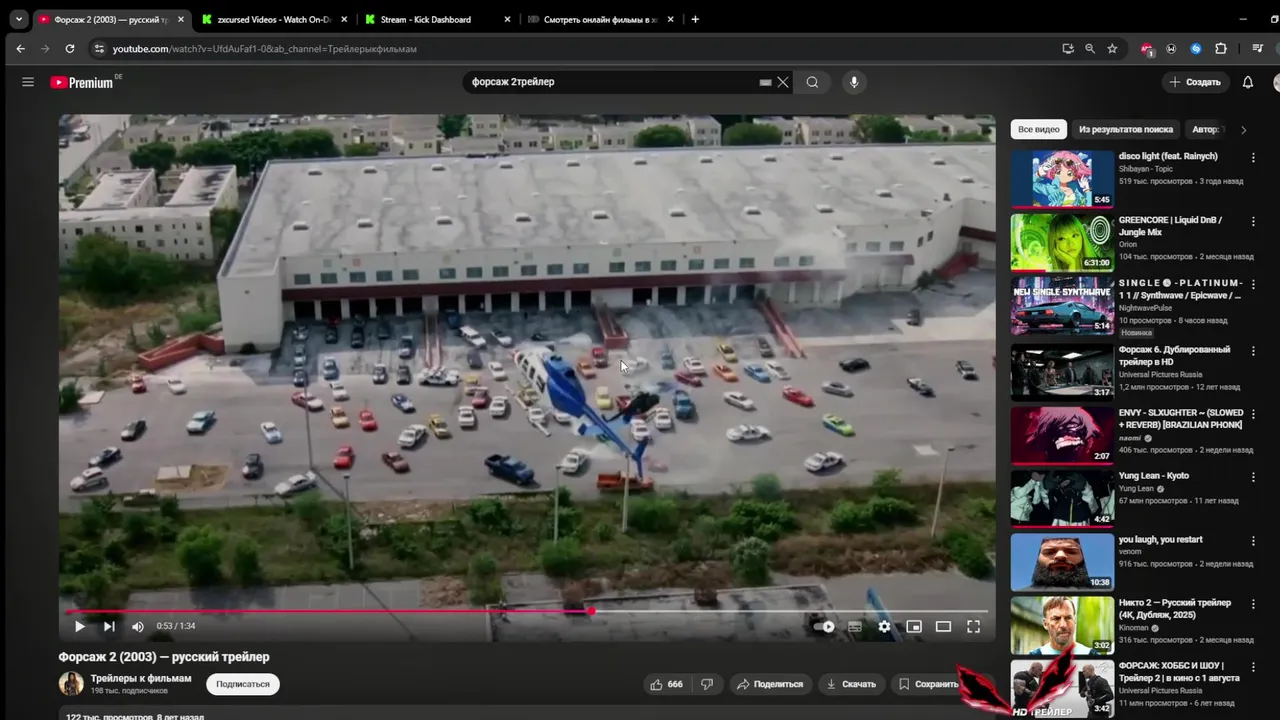This screenshot has height=720, width=1280.
Task: Open the channel avatar picture
Action: (71, 684)
